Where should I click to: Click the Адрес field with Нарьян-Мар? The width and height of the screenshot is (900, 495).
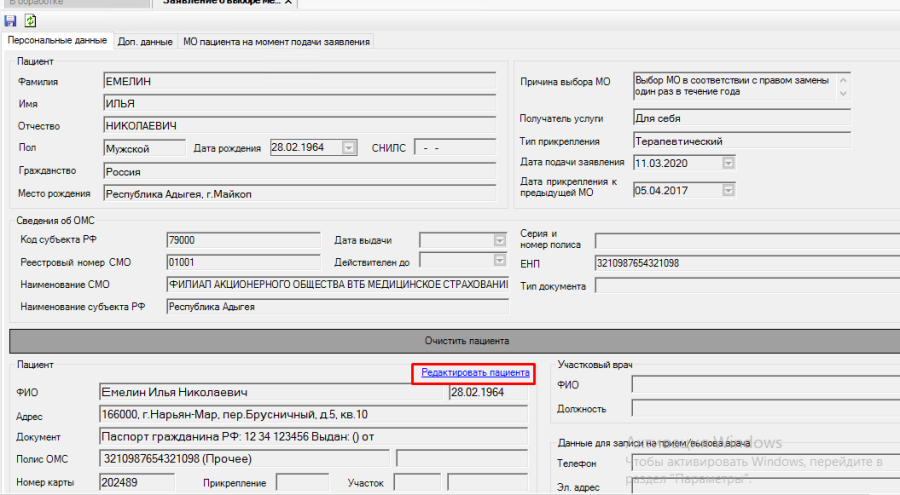tap(313, 414)
